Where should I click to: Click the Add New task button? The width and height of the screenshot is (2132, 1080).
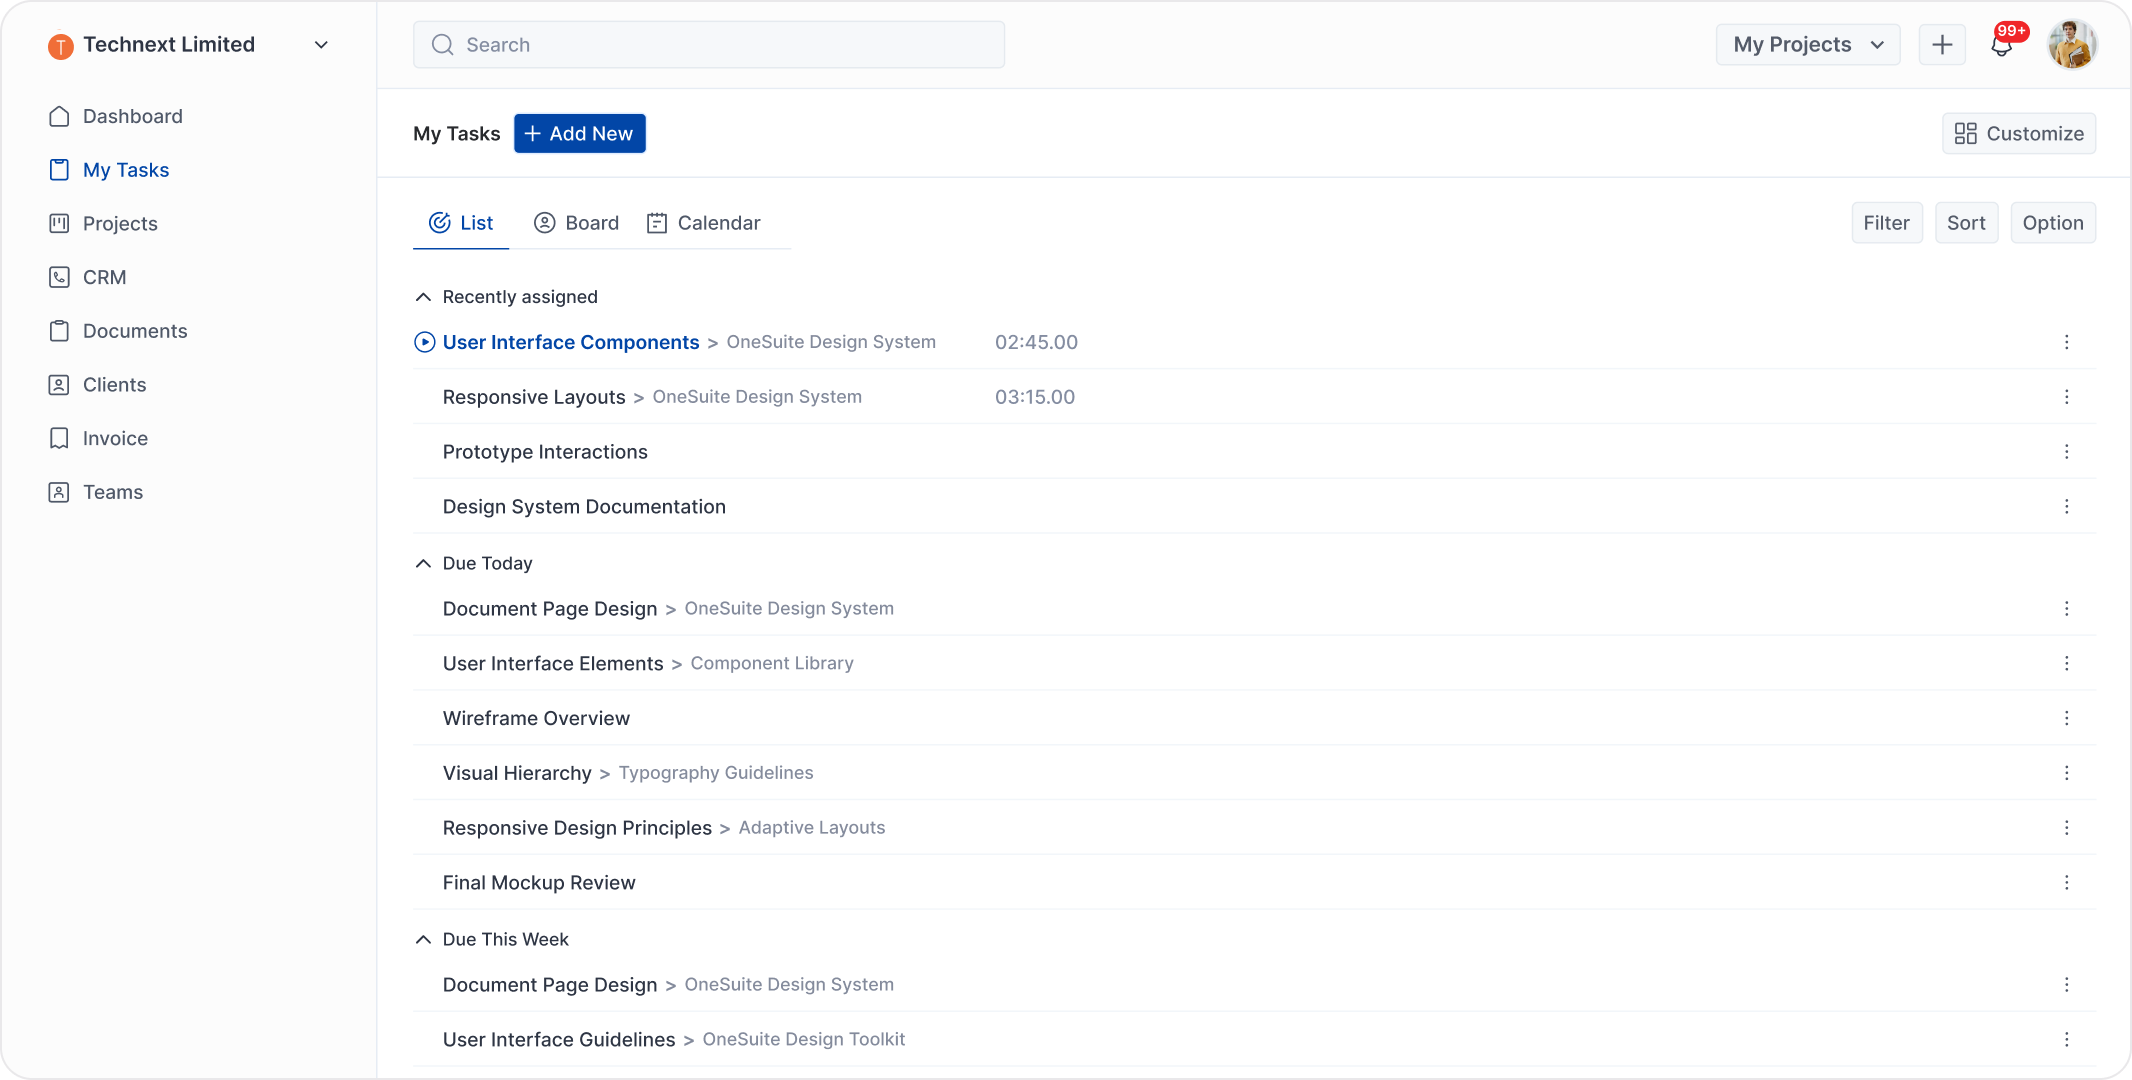point(579,134)
